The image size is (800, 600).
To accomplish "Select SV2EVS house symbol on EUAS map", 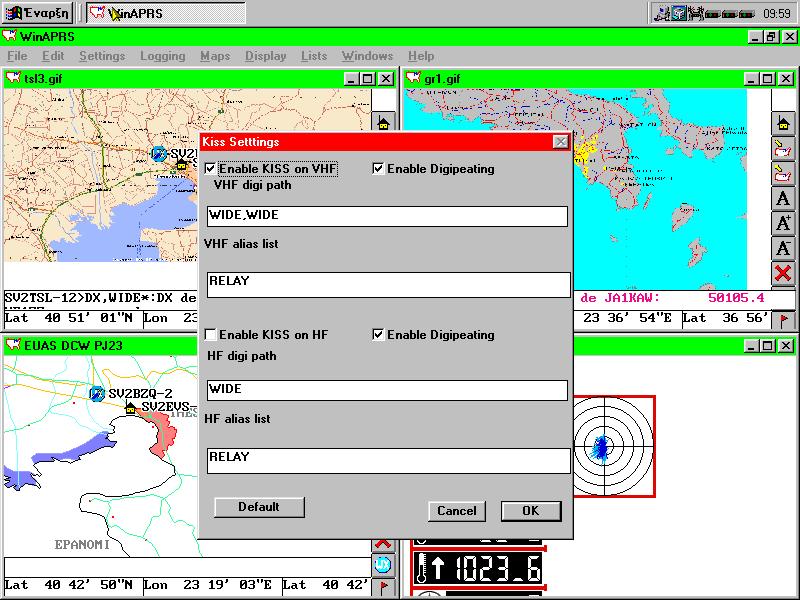I will click(x=131, y=408).
